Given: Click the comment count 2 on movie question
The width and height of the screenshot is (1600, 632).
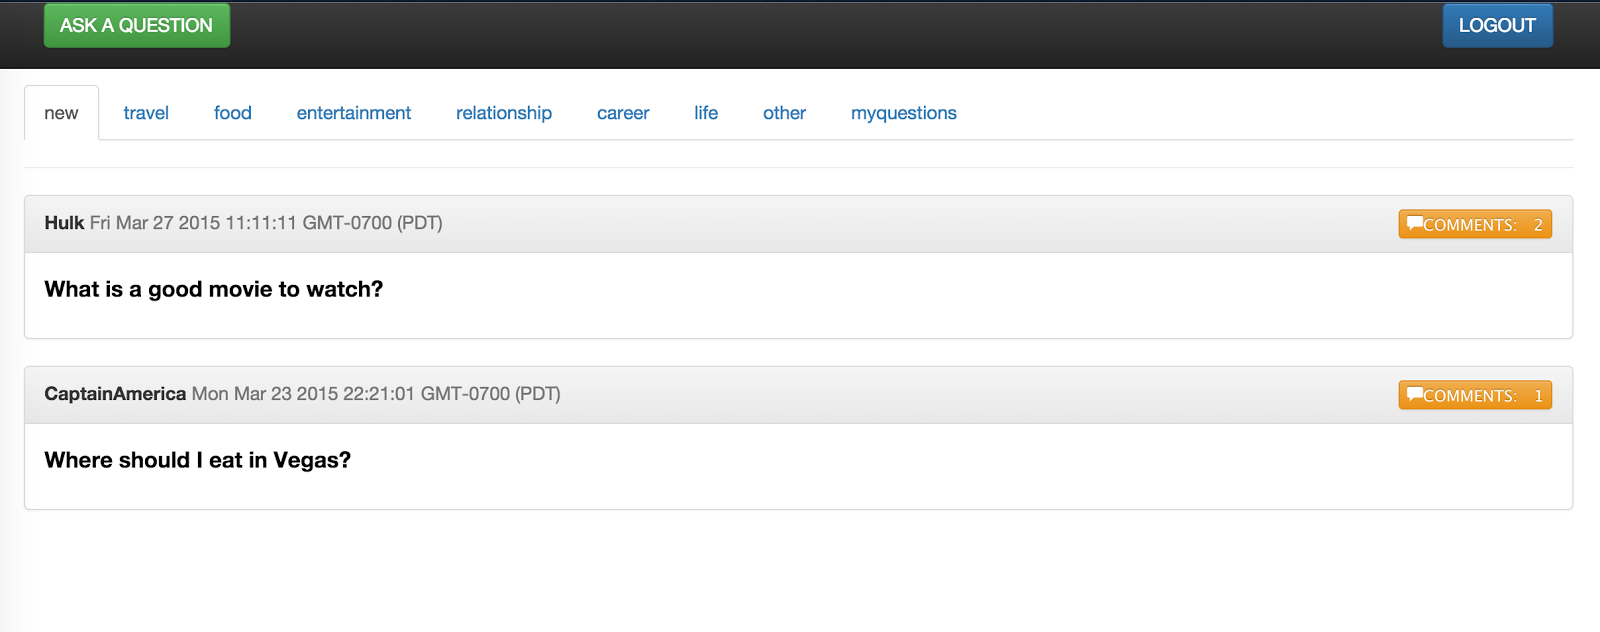Looking at the screenshot, I should tap(1538, 225).
